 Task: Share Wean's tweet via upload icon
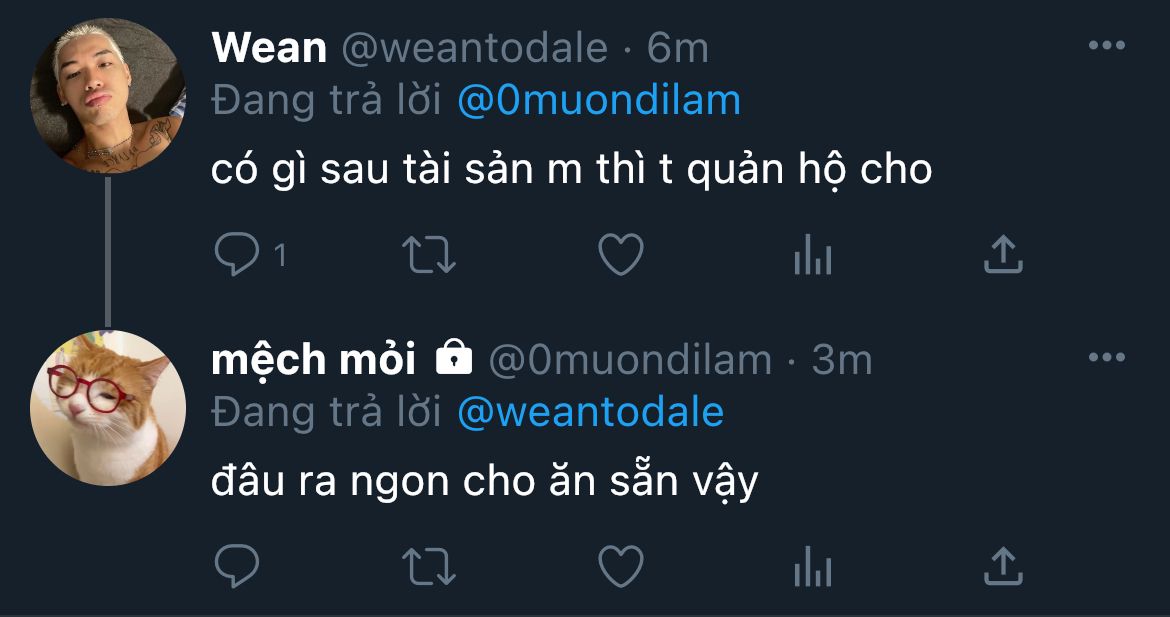point(1003,254)
